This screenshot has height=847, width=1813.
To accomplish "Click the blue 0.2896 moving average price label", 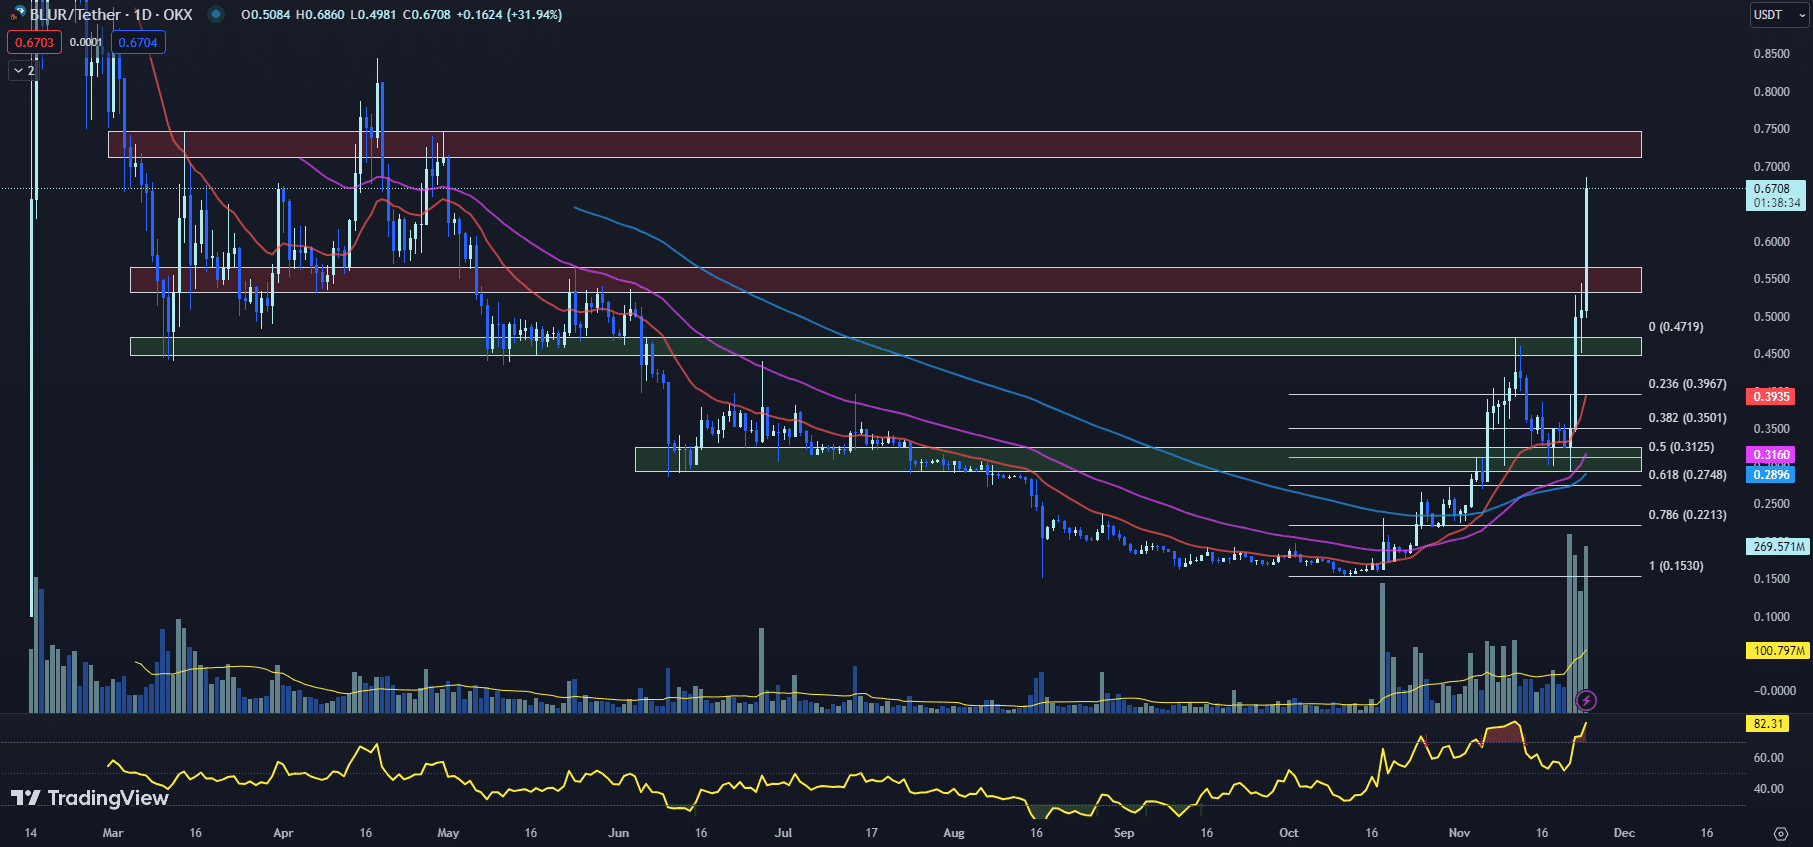I will (1771, 475).
